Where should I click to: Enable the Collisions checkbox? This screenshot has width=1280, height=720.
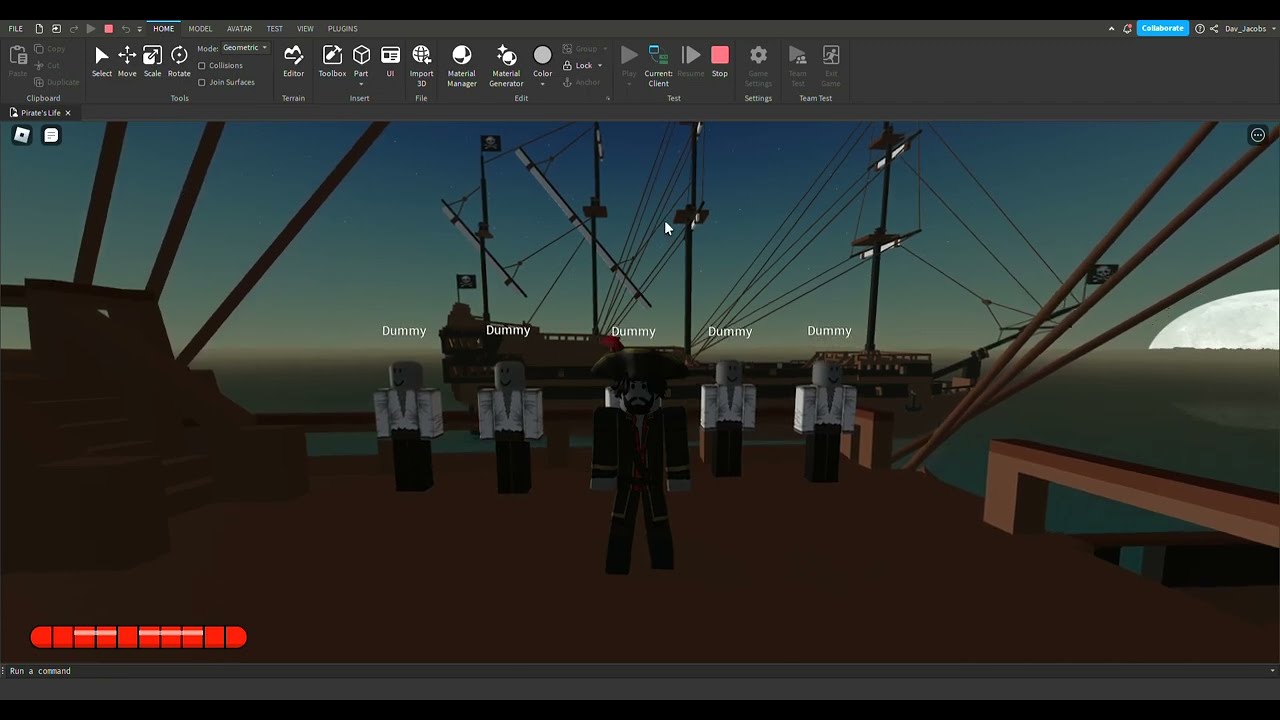click(x=202, y=66)
